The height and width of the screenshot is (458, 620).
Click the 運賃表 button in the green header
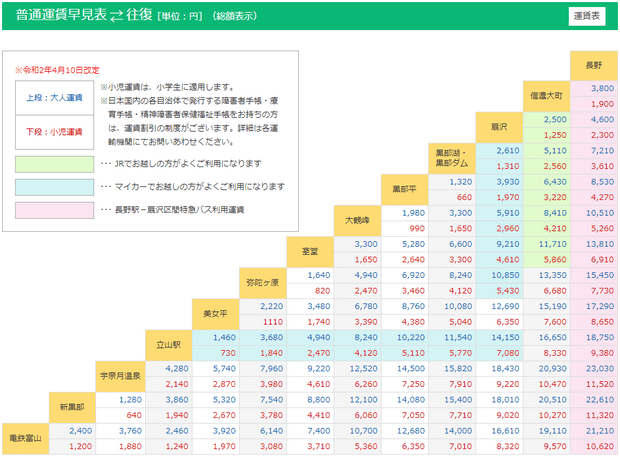coord(587,16)
